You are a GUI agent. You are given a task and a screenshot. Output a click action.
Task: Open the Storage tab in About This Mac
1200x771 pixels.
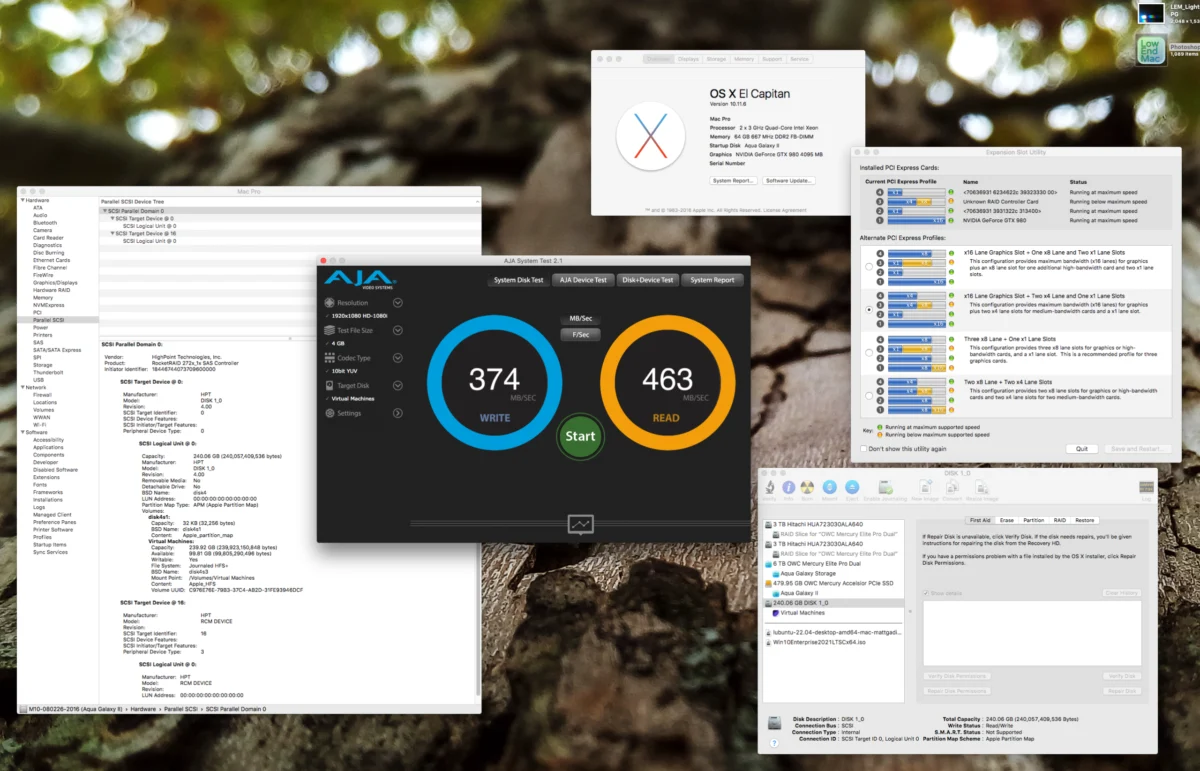pyautogui.click(x=716, y=59)
